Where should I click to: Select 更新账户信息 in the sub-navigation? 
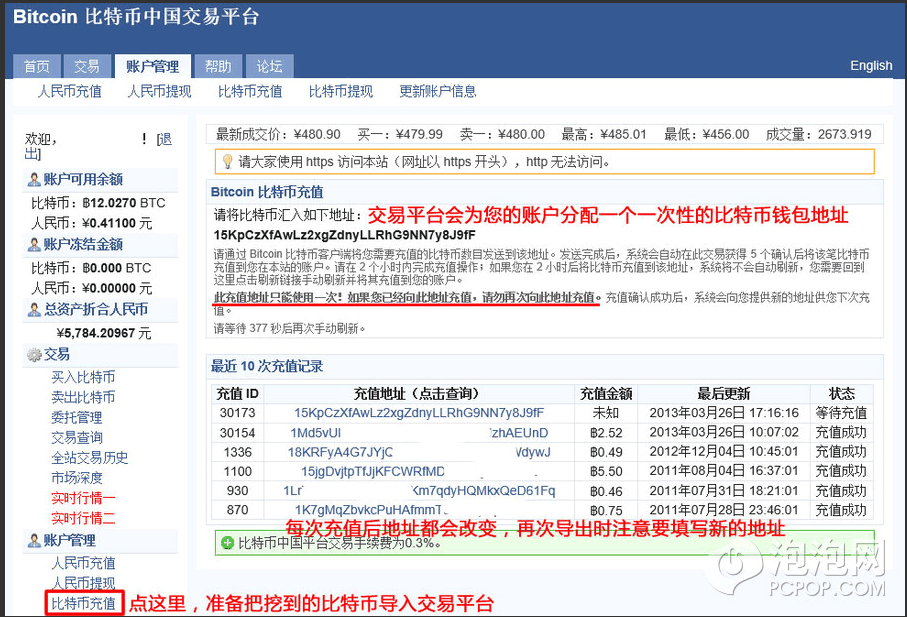tap(437, 91)
